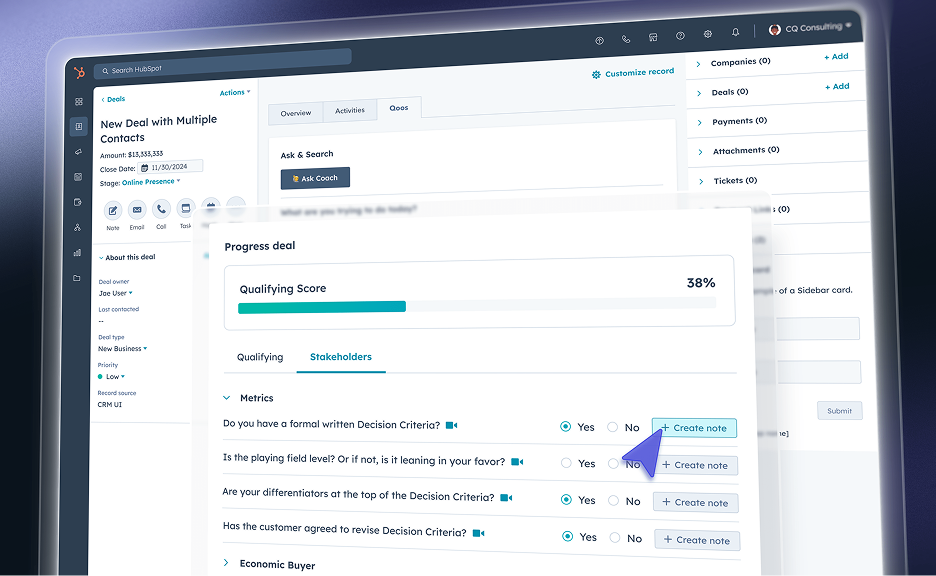
Task: Select No for playing field level question
Action: tap(613, 463)
